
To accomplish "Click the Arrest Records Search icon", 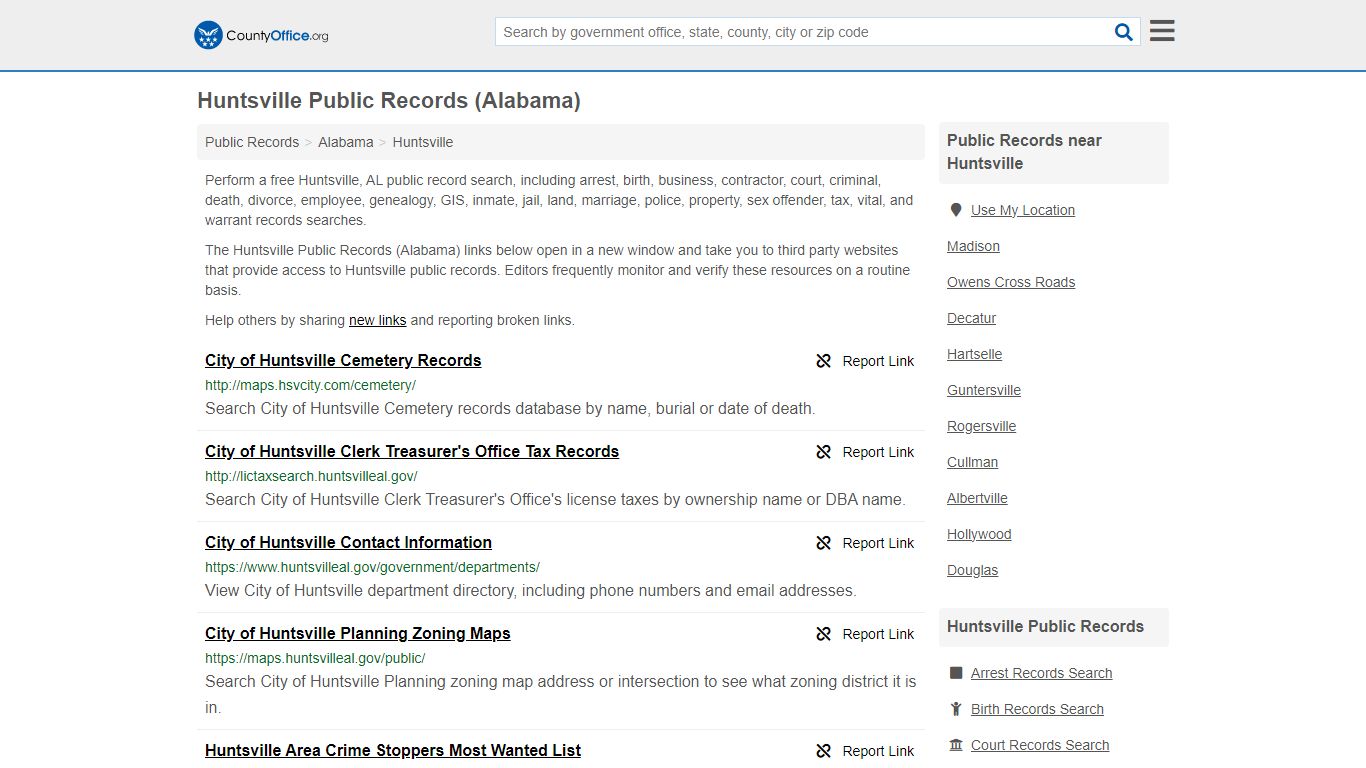I will tap(956, 673).
